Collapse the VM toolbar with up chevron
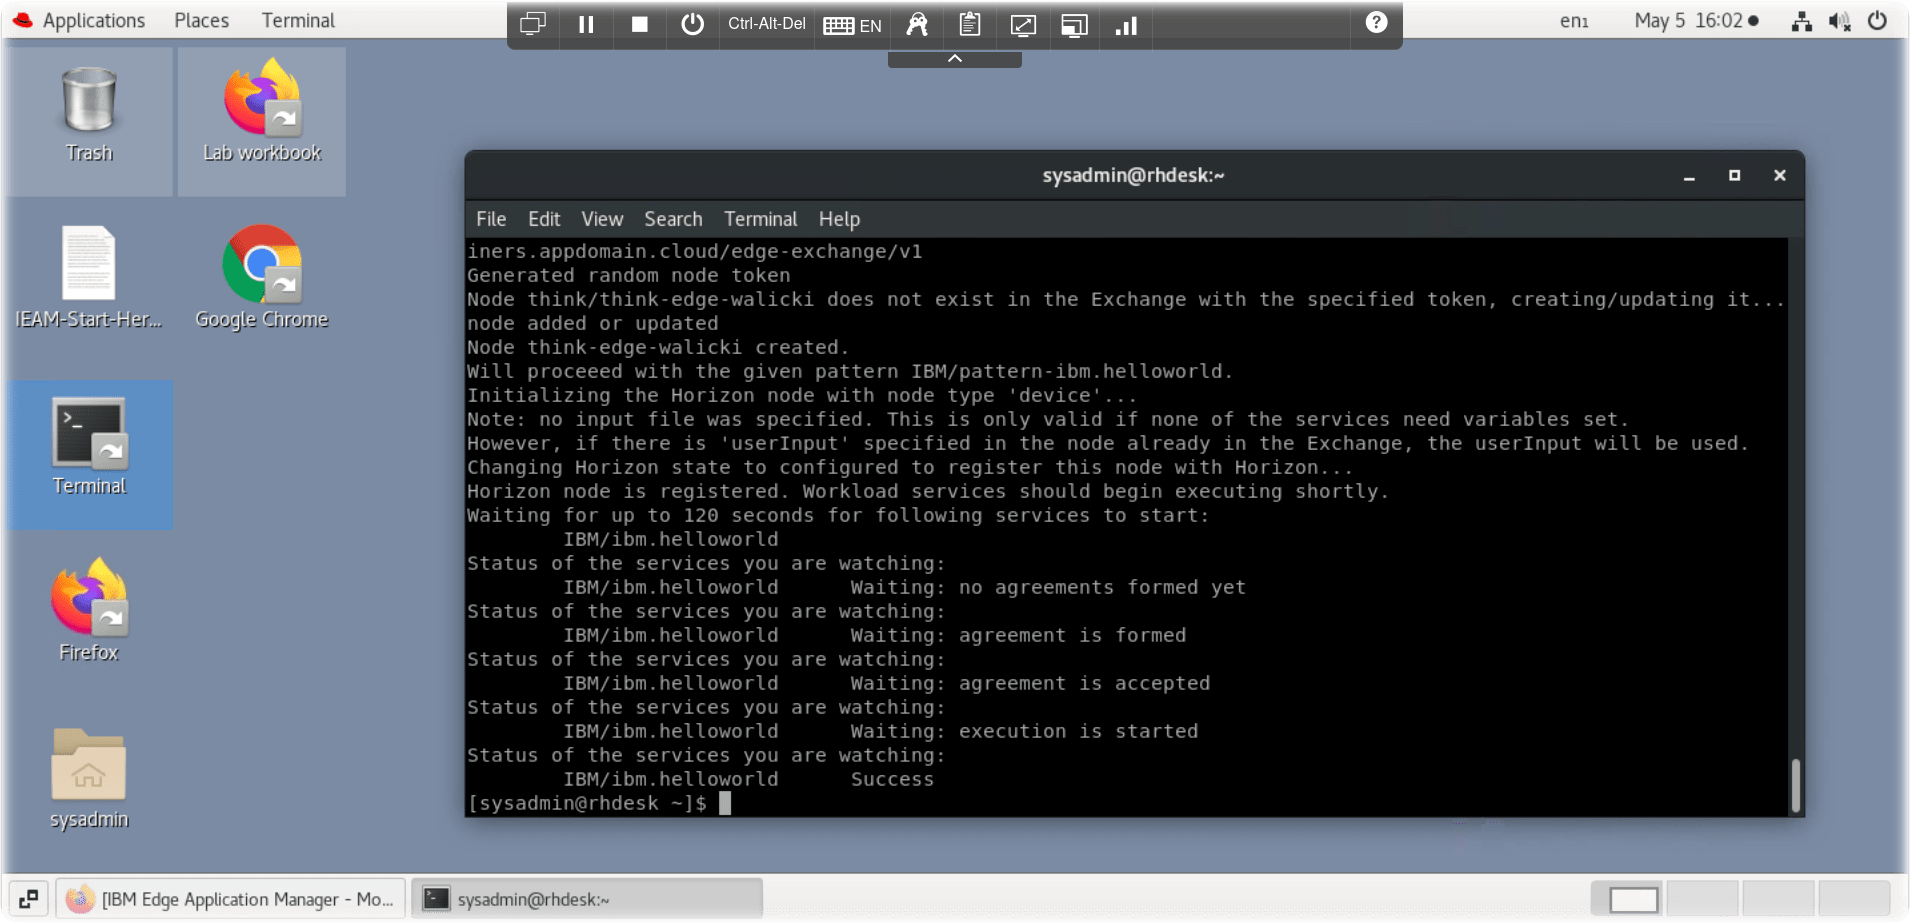This screenshot has height=923, width=1910. (955, 59)
